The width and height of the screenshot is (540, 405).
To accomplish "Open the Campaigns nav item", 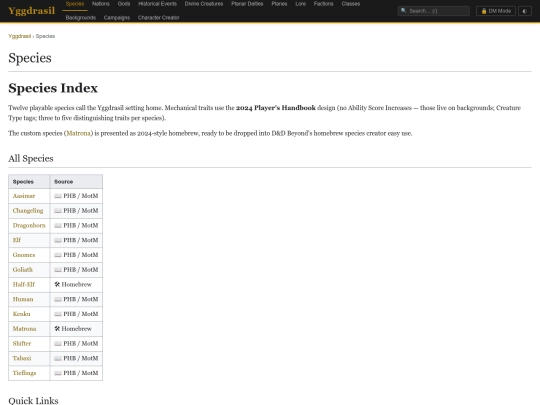I will (x=117, y=18).
